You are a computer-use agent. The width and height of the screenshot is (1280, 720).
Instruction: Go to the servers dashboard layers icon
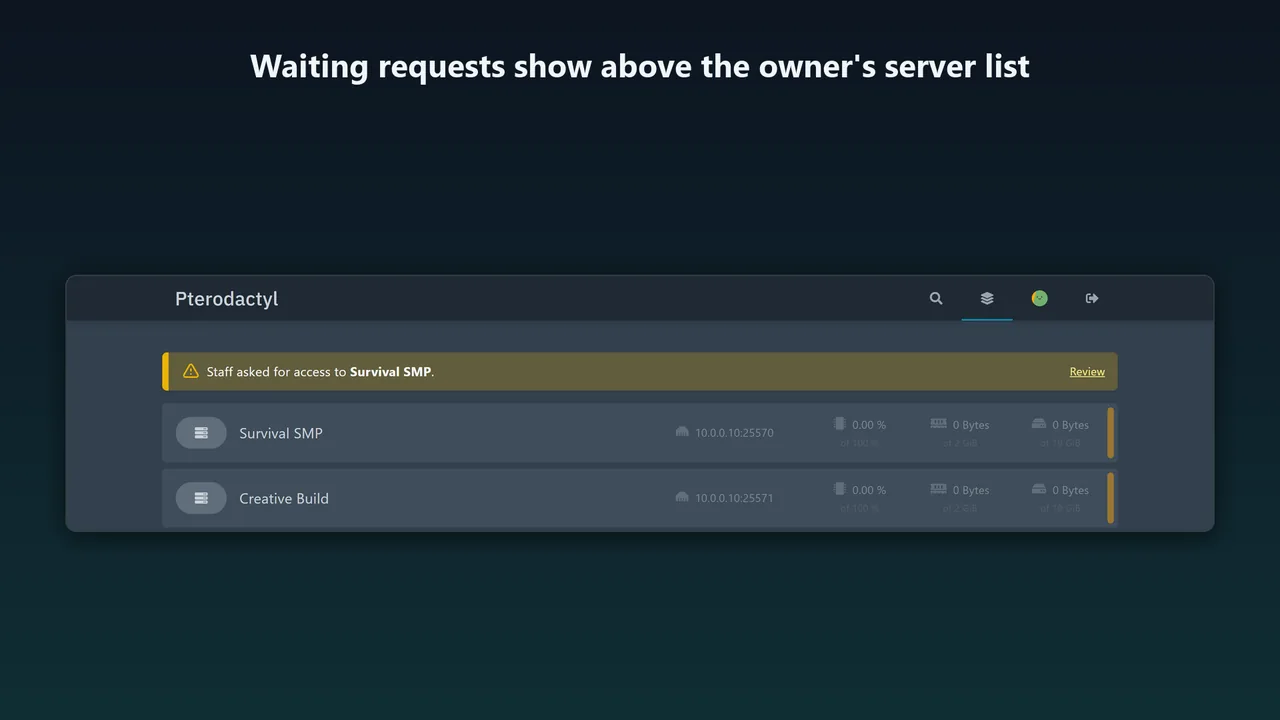pos(987,298)
